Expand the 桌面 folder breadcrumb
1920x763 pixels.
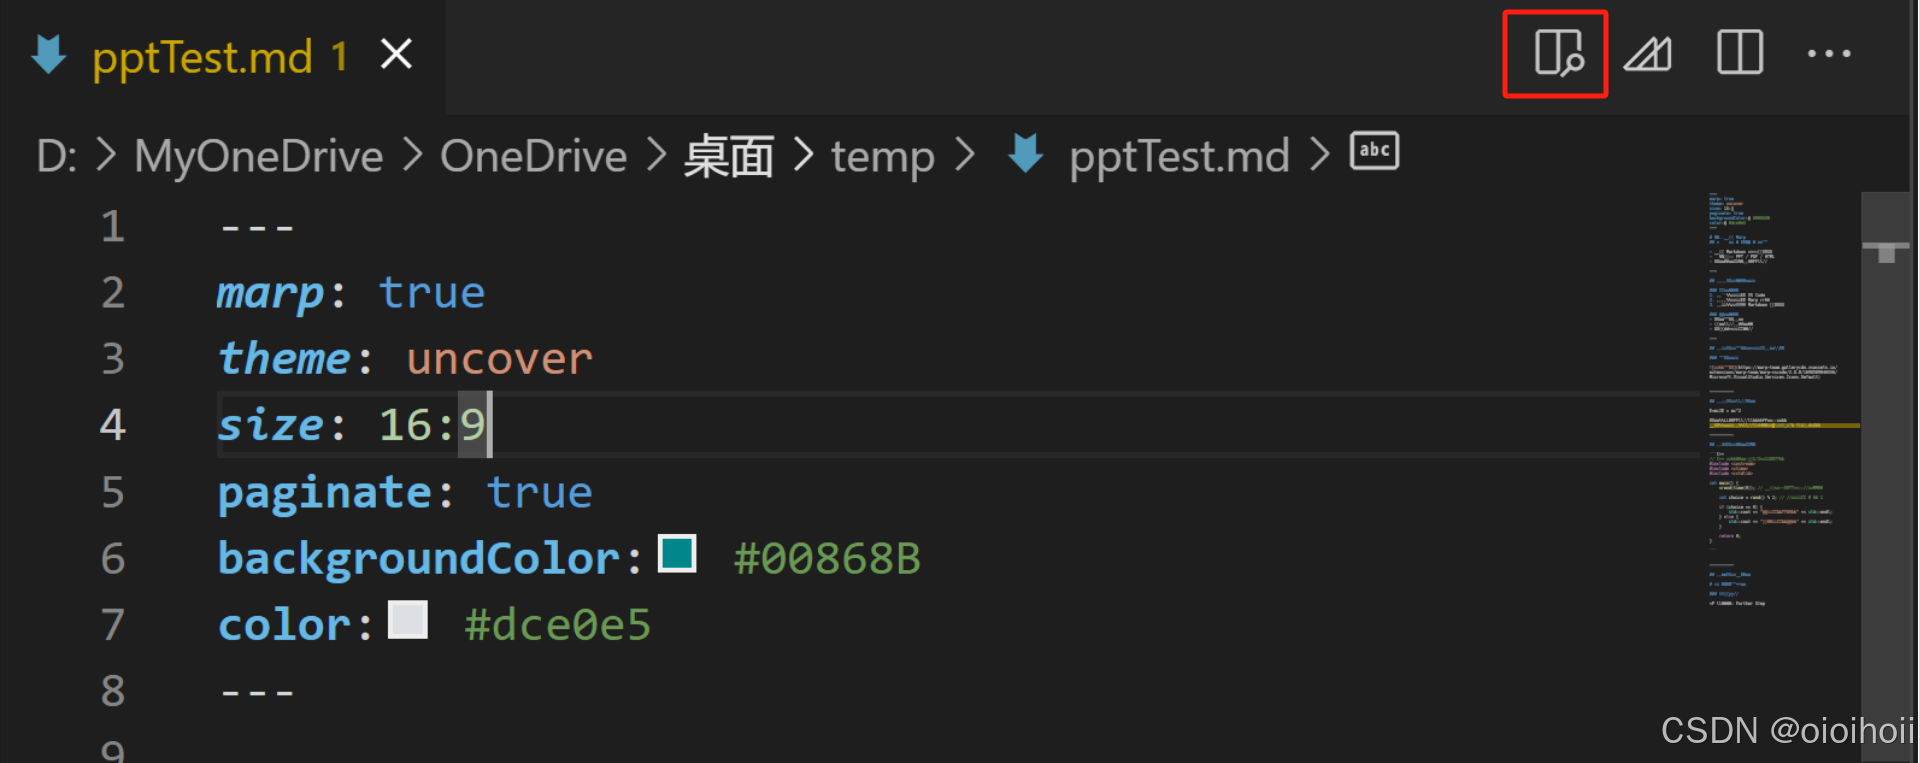[x=729, y=156]
